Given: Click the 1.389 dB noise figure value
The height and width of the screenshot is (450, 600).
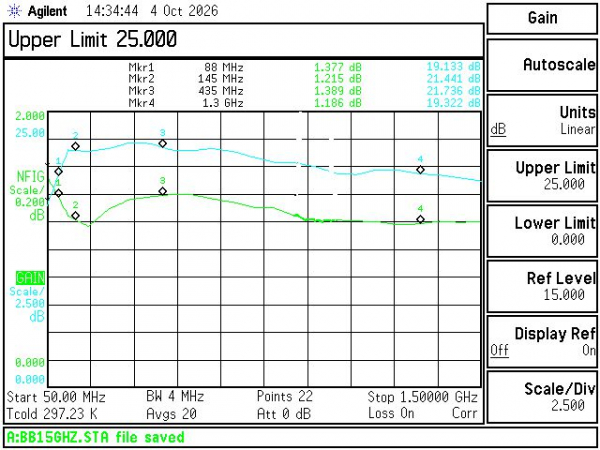Looking at the screenshot, I should click(338, 91).
